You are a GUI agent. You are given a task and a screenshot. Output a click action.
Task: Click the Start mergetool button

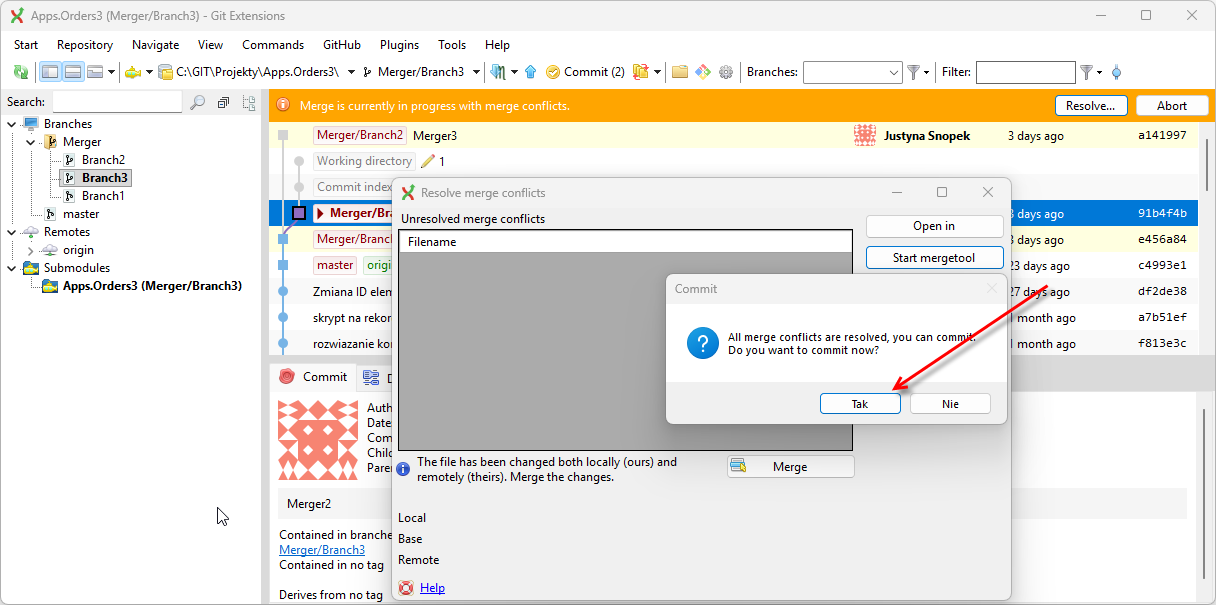(x=934, y=258)
